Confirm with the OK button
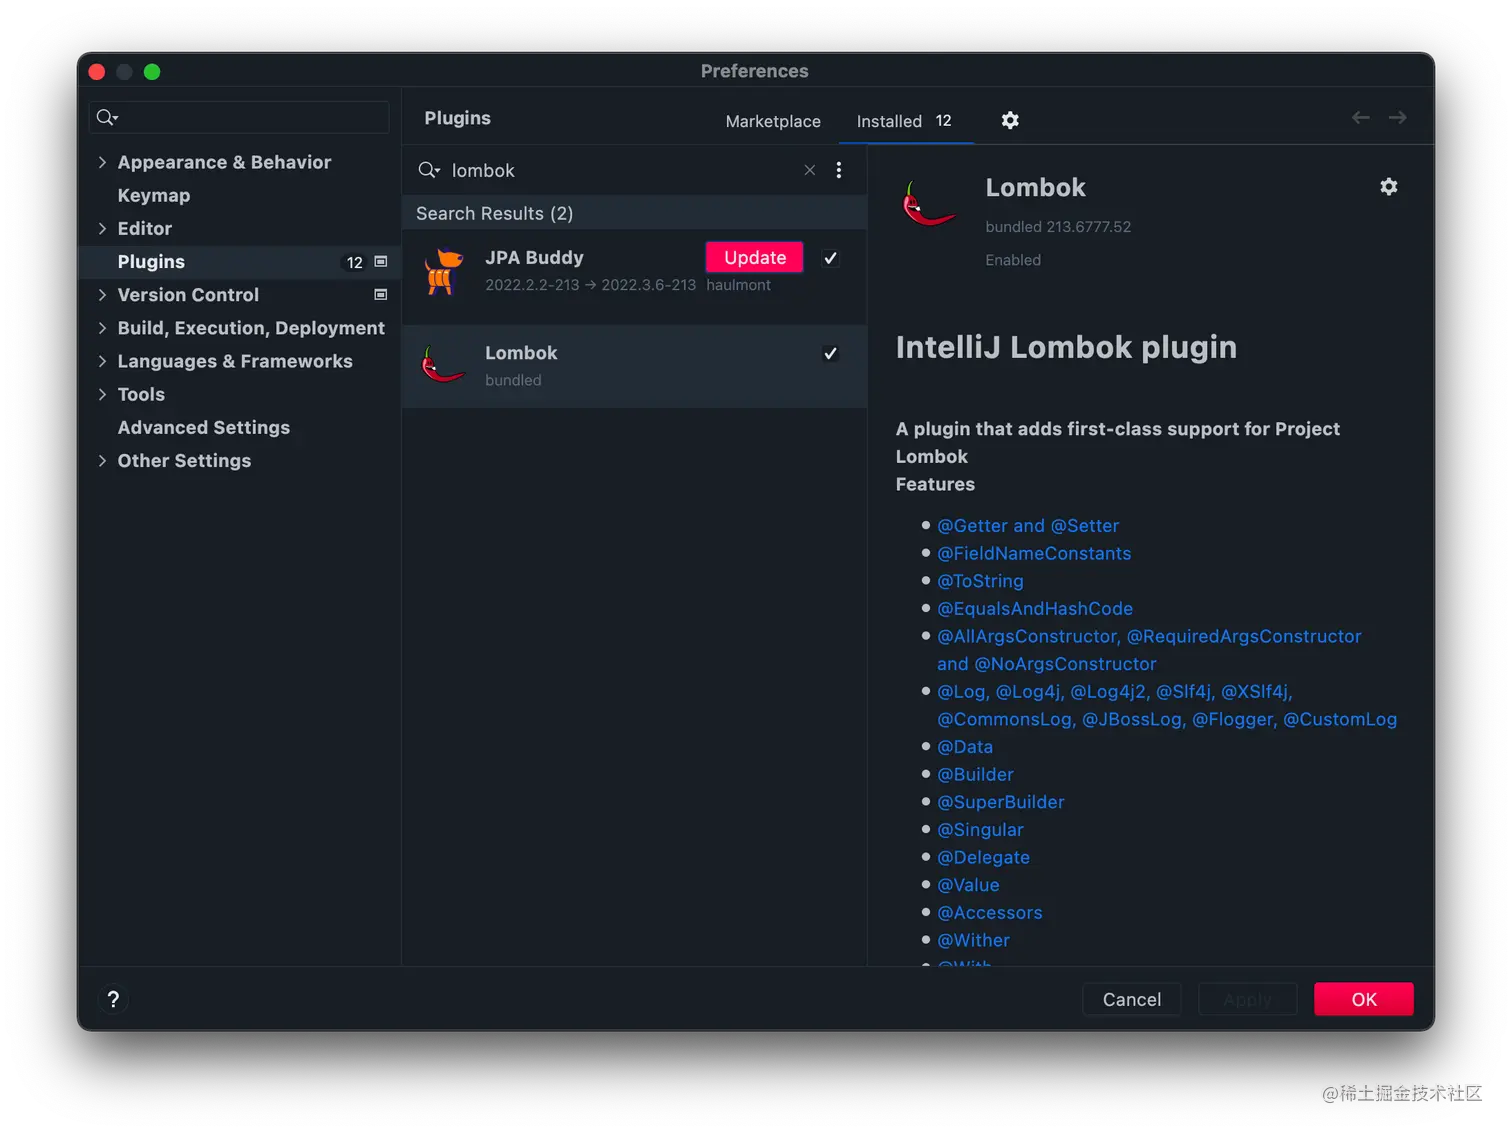The height and width of the screenshot is (1133, 1512). pyautogui.click(x=1364, y=999)
